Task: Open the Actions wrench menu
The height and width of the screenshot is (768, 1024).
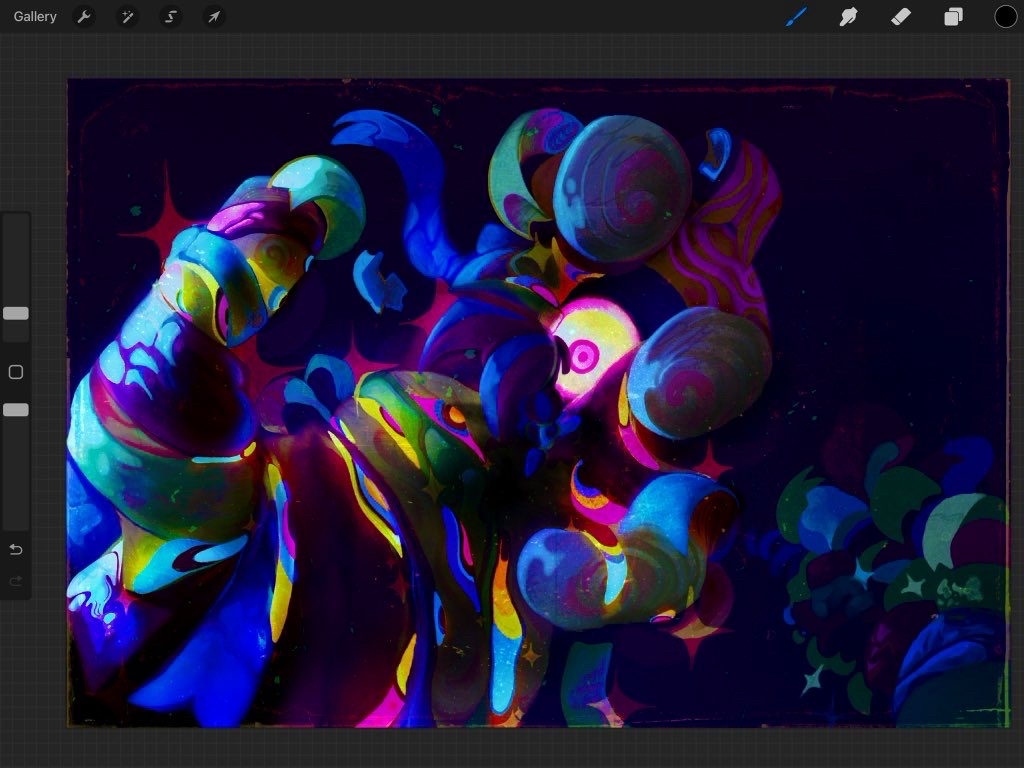Action: [x=85, y=17]
